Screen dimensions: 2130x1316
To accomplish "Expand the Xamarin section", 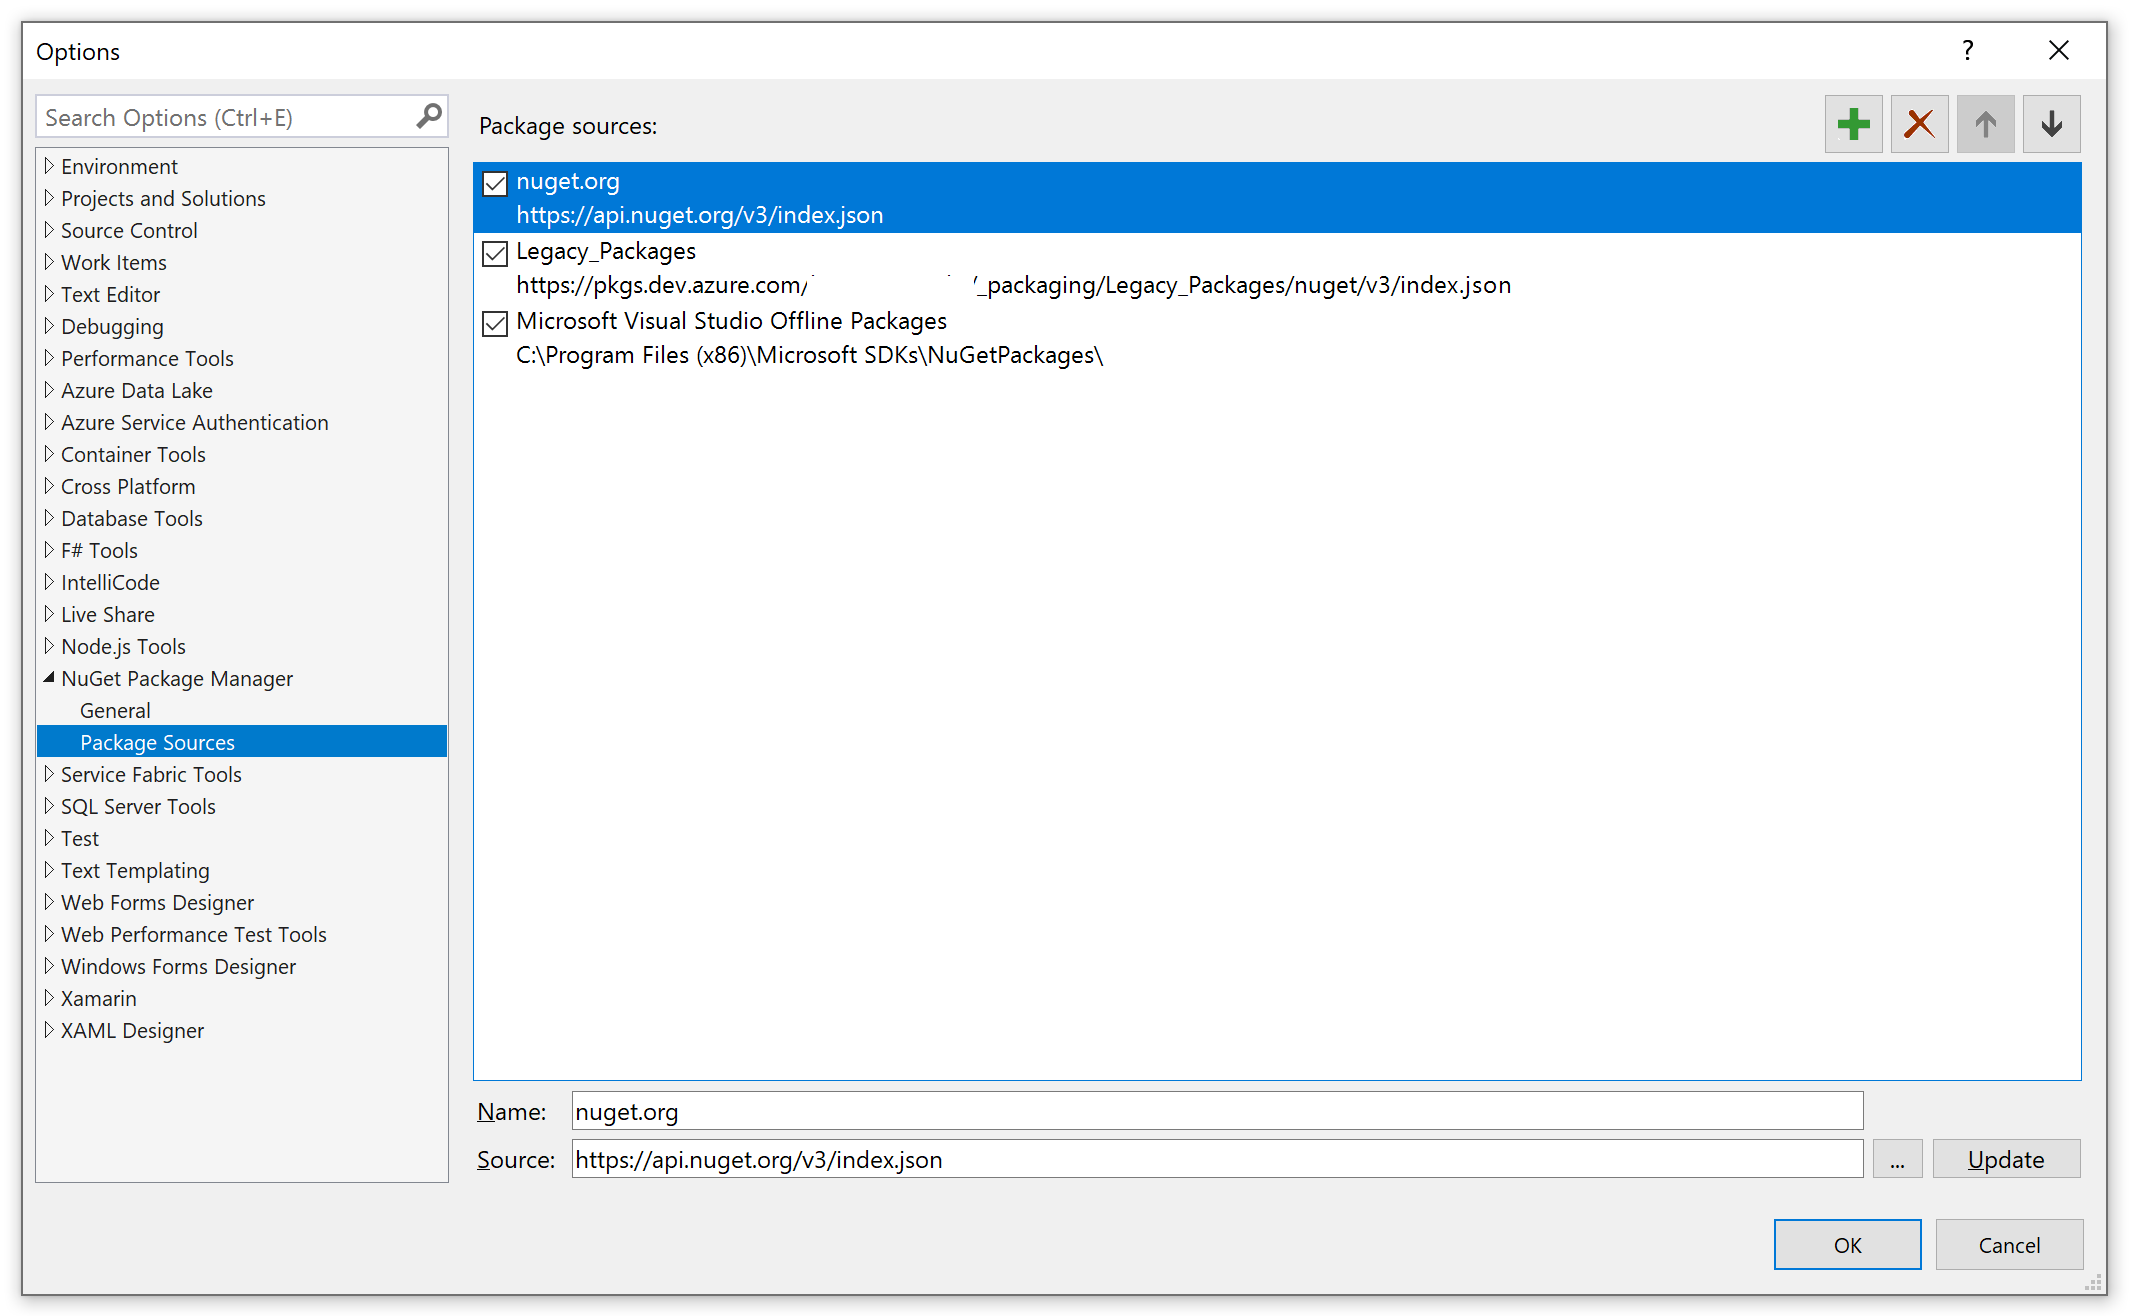I will [x=50, y=998].
